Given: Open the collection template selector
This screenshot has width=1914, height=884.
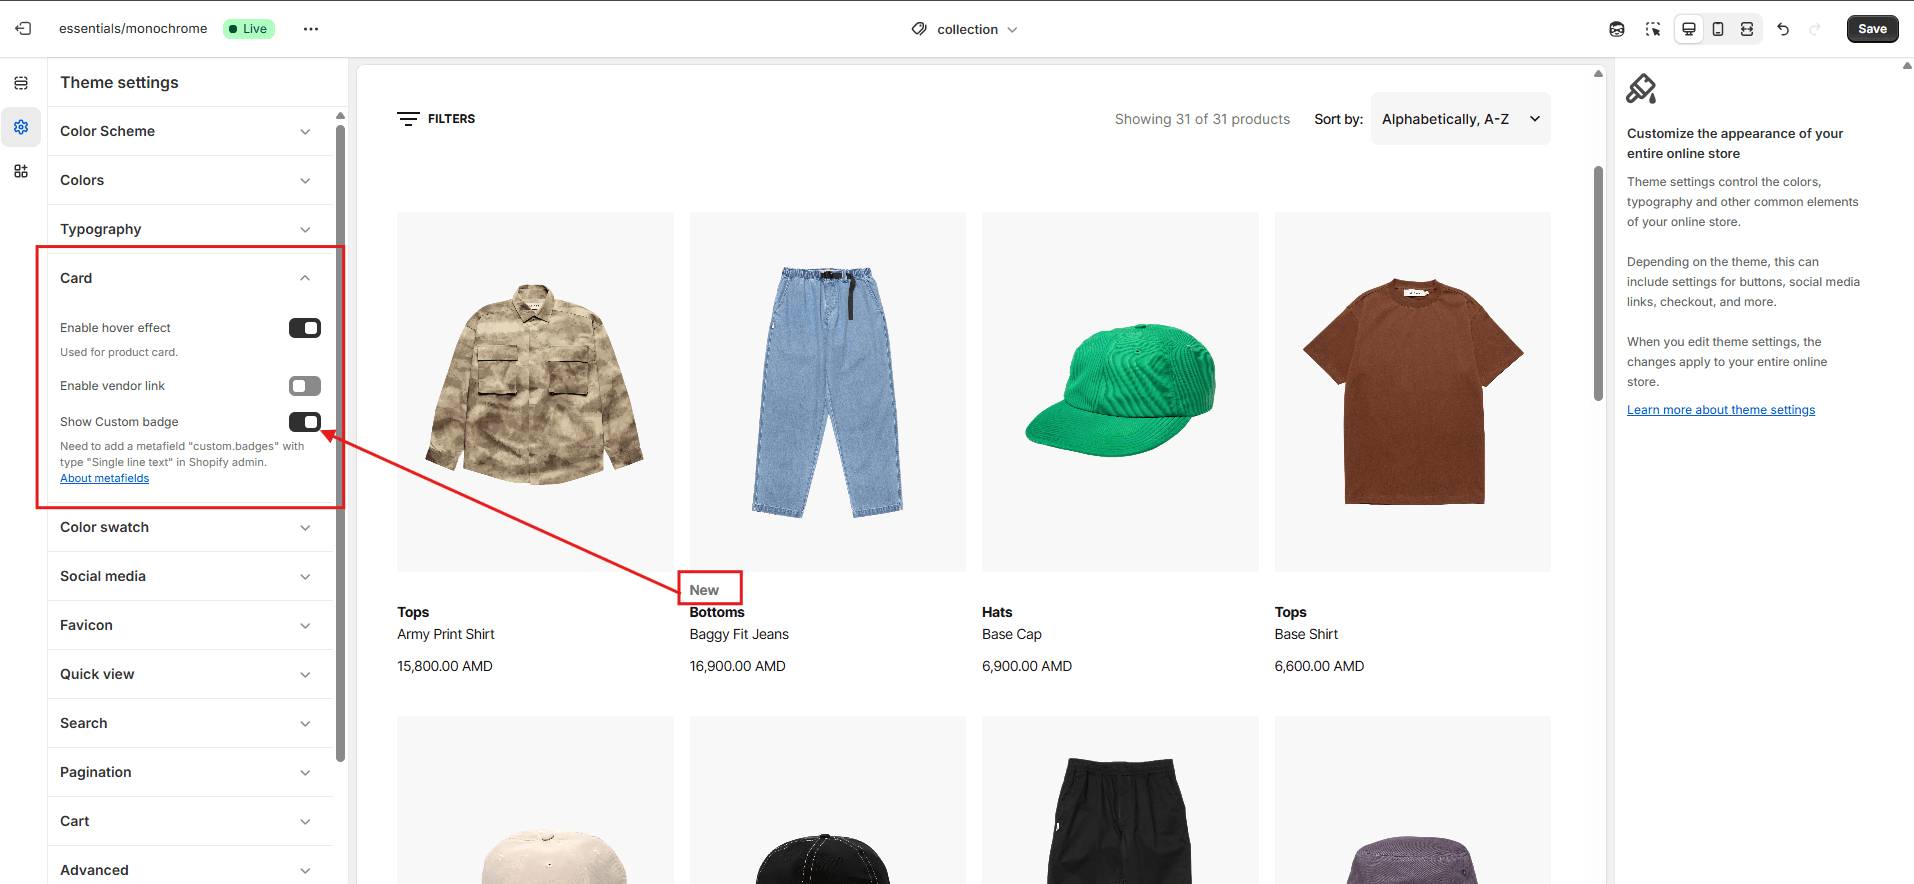Looking at the screenshot, I should point(965,29).
